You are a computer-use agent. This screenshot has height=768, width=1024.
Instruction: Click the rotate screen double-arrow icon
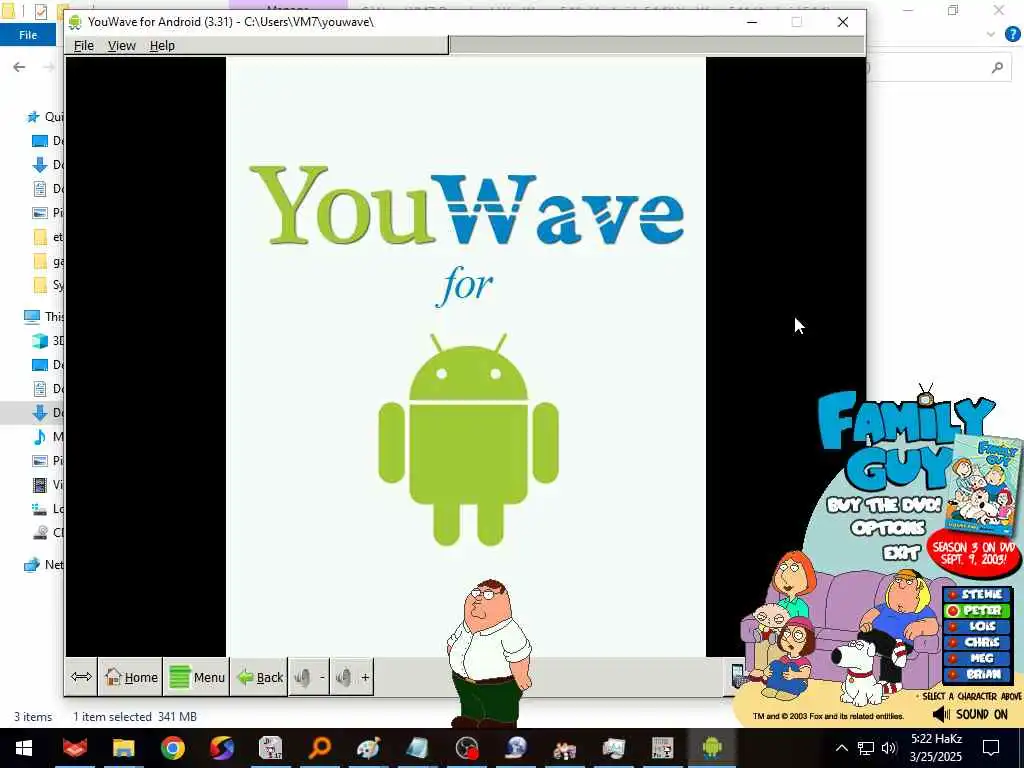[81, 677]
